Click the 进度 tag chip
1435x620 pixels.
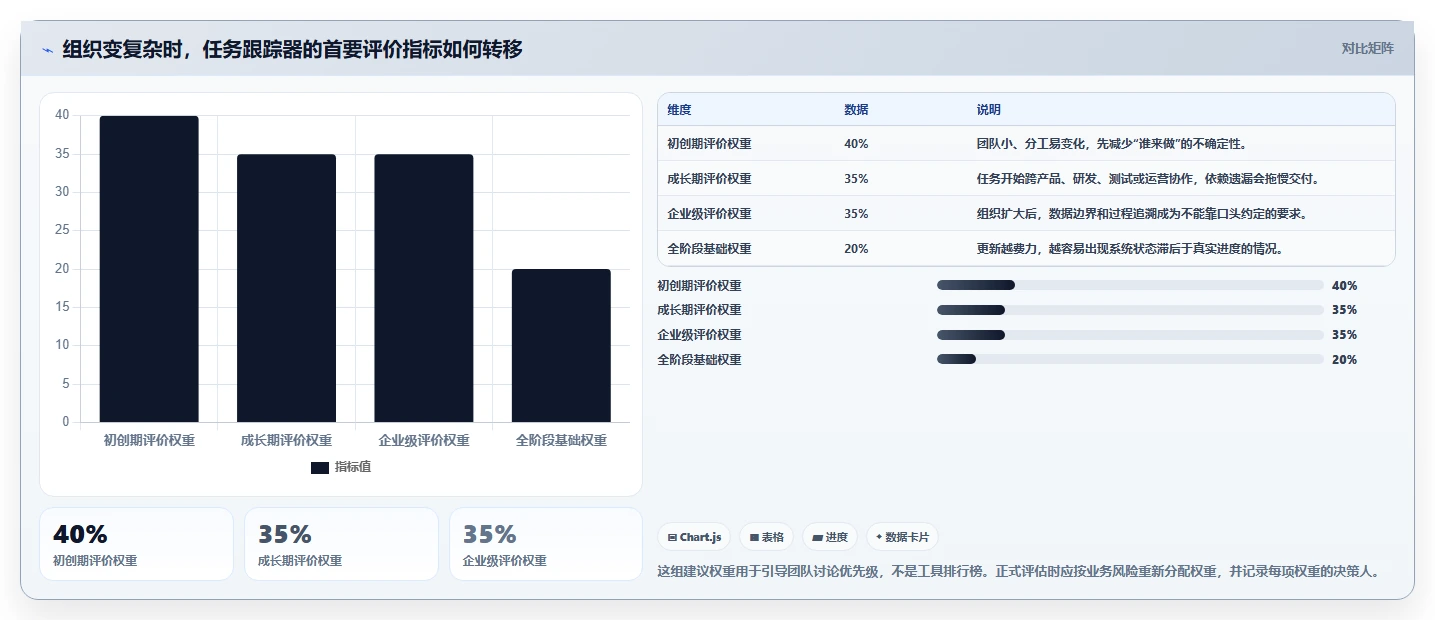click(x=830, y=537)
